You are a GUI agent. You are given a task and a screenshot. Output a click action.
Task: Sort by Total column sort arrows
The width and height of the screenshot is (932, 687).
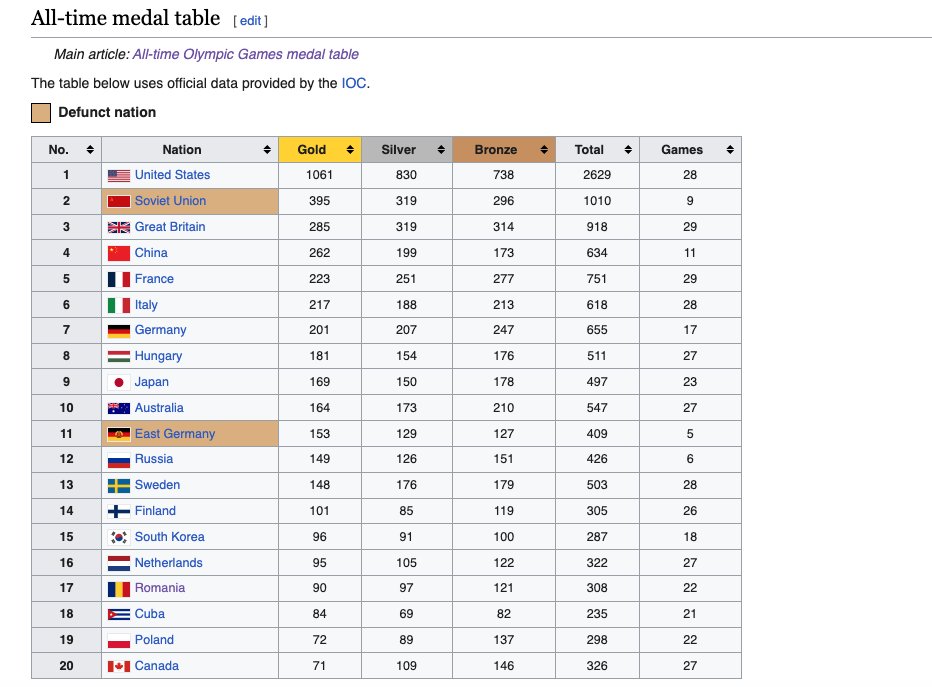click(x=628, y=150)
